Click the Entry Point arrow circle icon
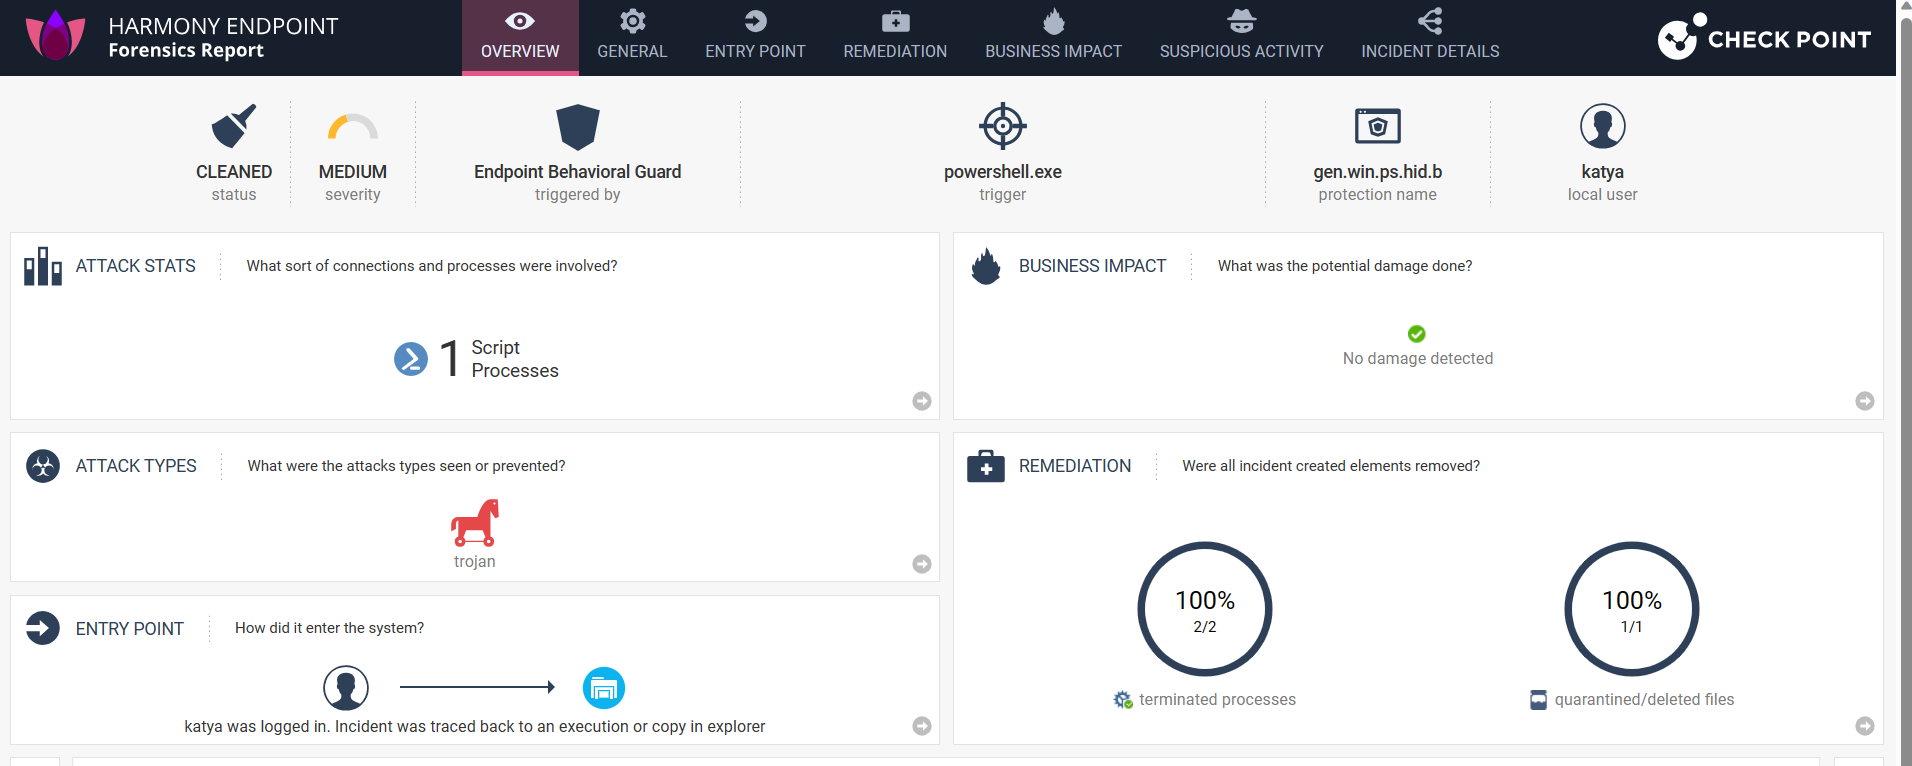 click(x=43, y=628)
